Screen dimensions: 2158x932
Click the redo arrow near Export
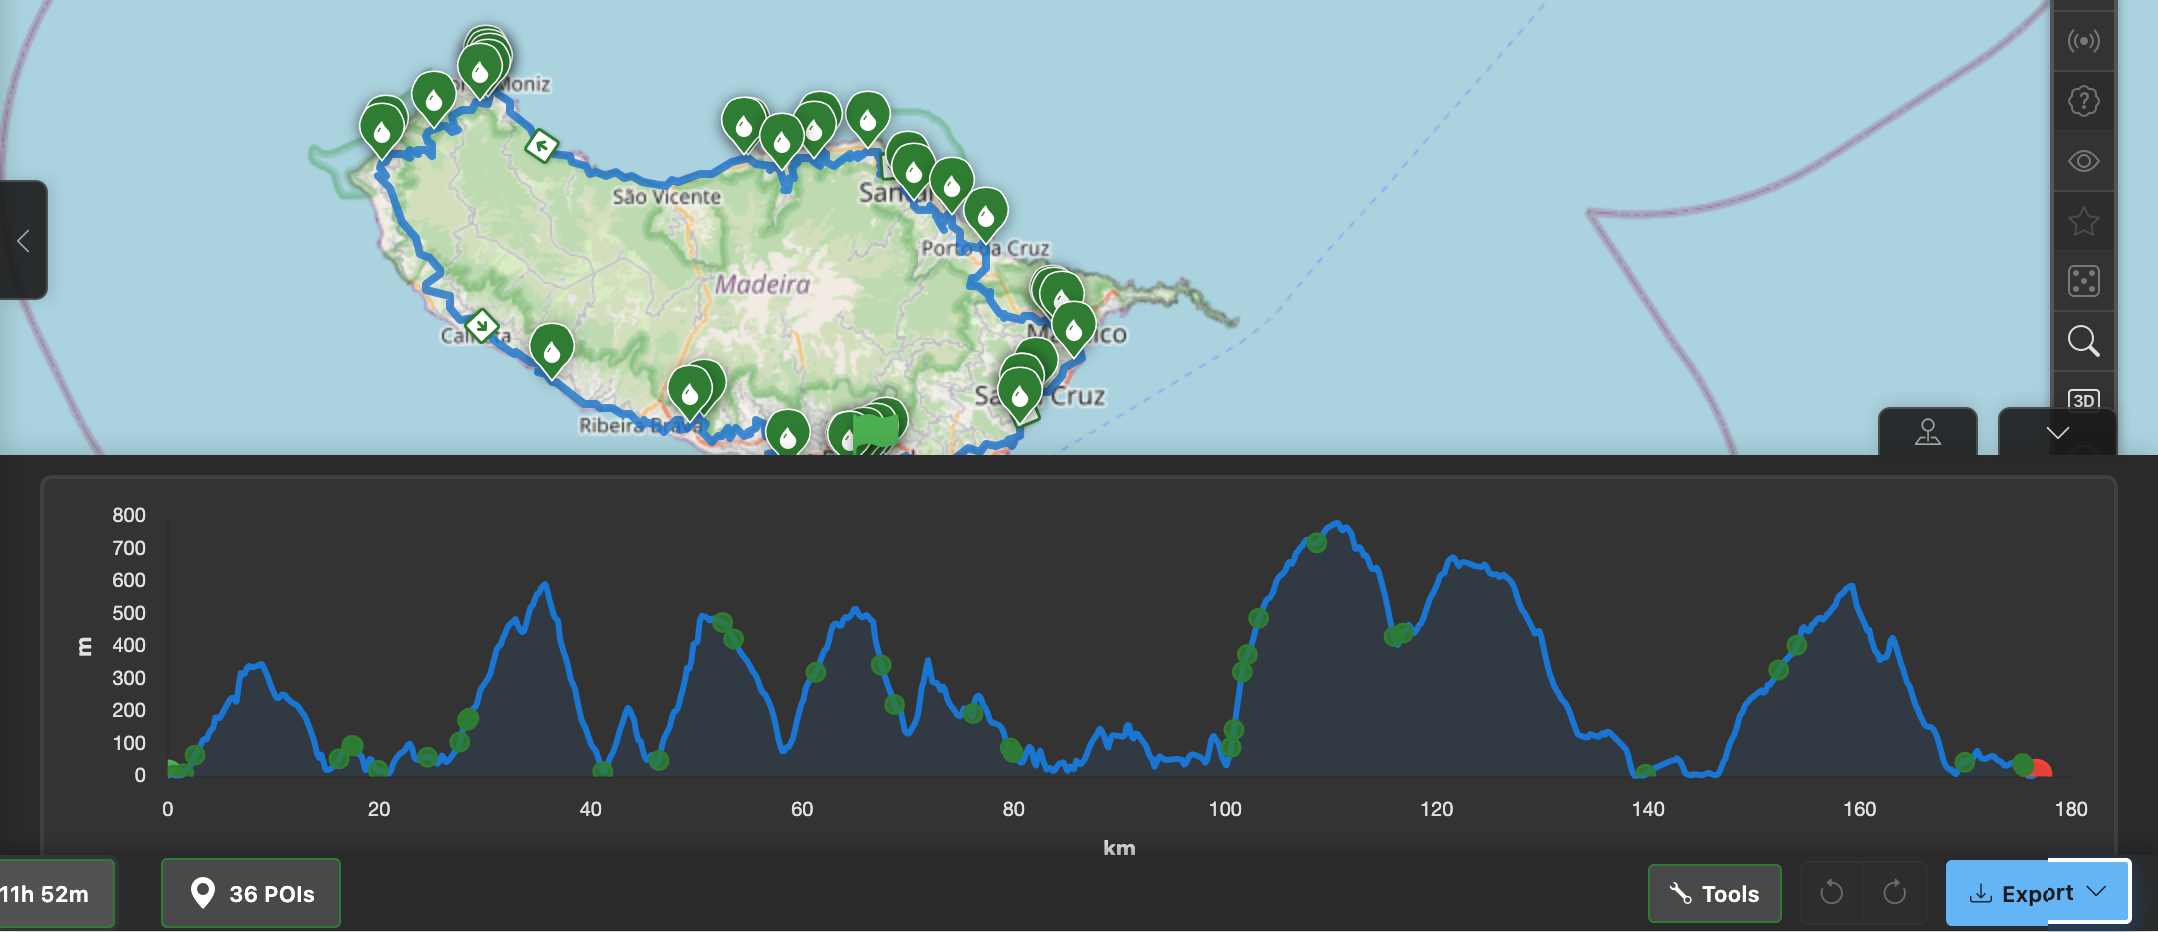pos(1895,893)
